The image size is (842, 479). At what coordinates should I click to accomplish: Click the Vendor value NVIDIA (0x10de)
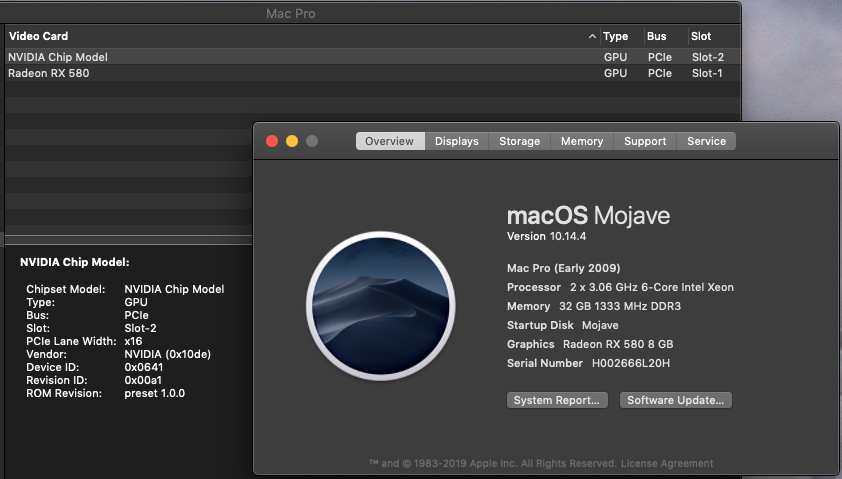click(x=168, y=354)
